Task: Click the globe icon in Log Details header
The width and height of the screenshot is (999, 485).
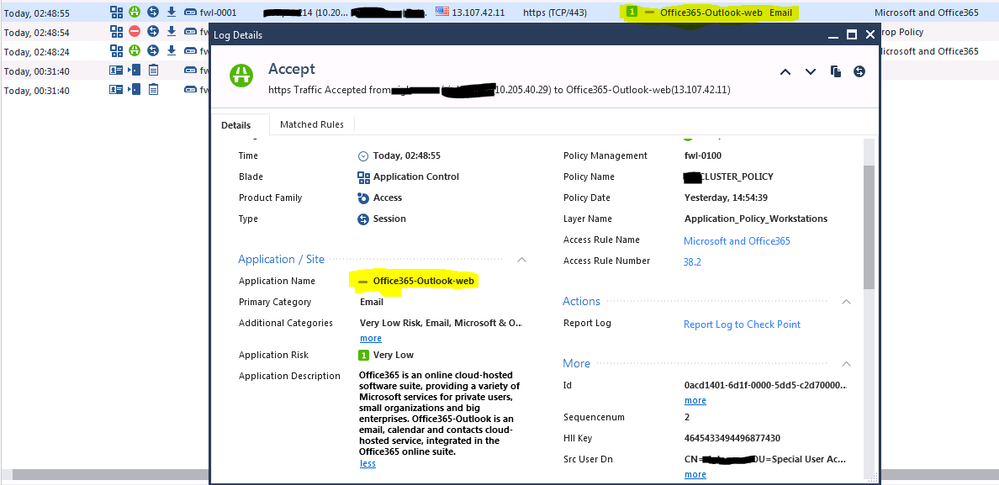Action: tap(859, 72)
